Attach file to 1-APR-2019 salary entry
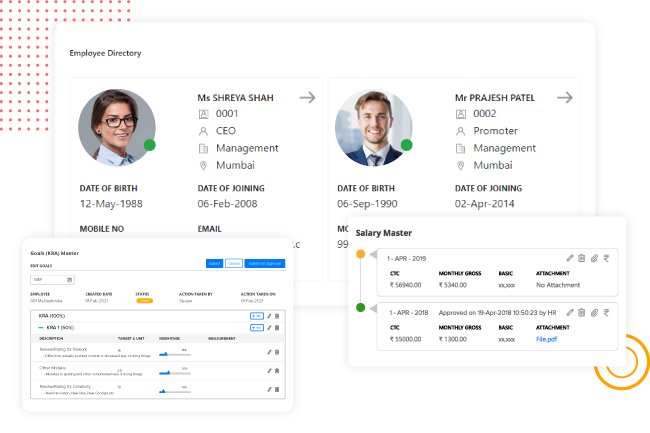This screenshot has width=650, height=433. pos(595,258)
